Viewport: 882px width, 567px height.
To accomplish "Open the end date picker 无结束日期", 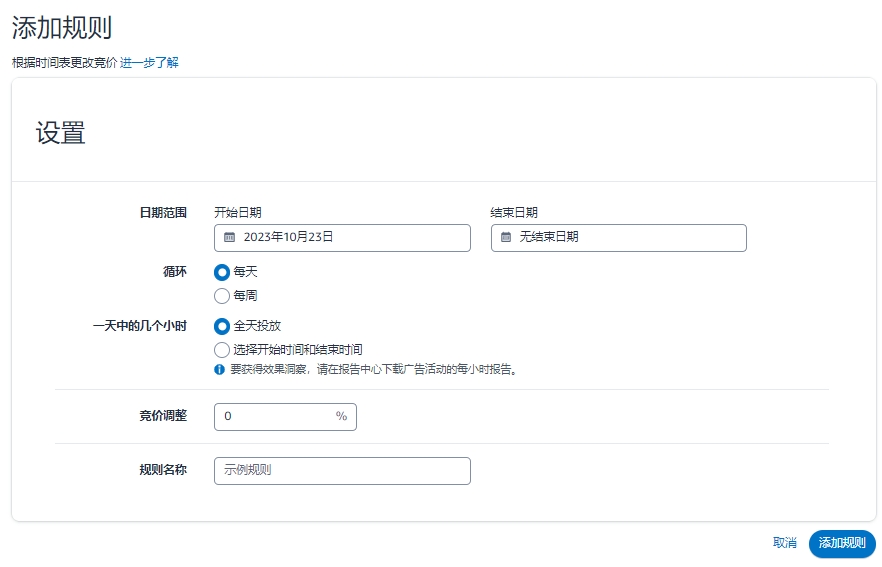I will [619, 238].
